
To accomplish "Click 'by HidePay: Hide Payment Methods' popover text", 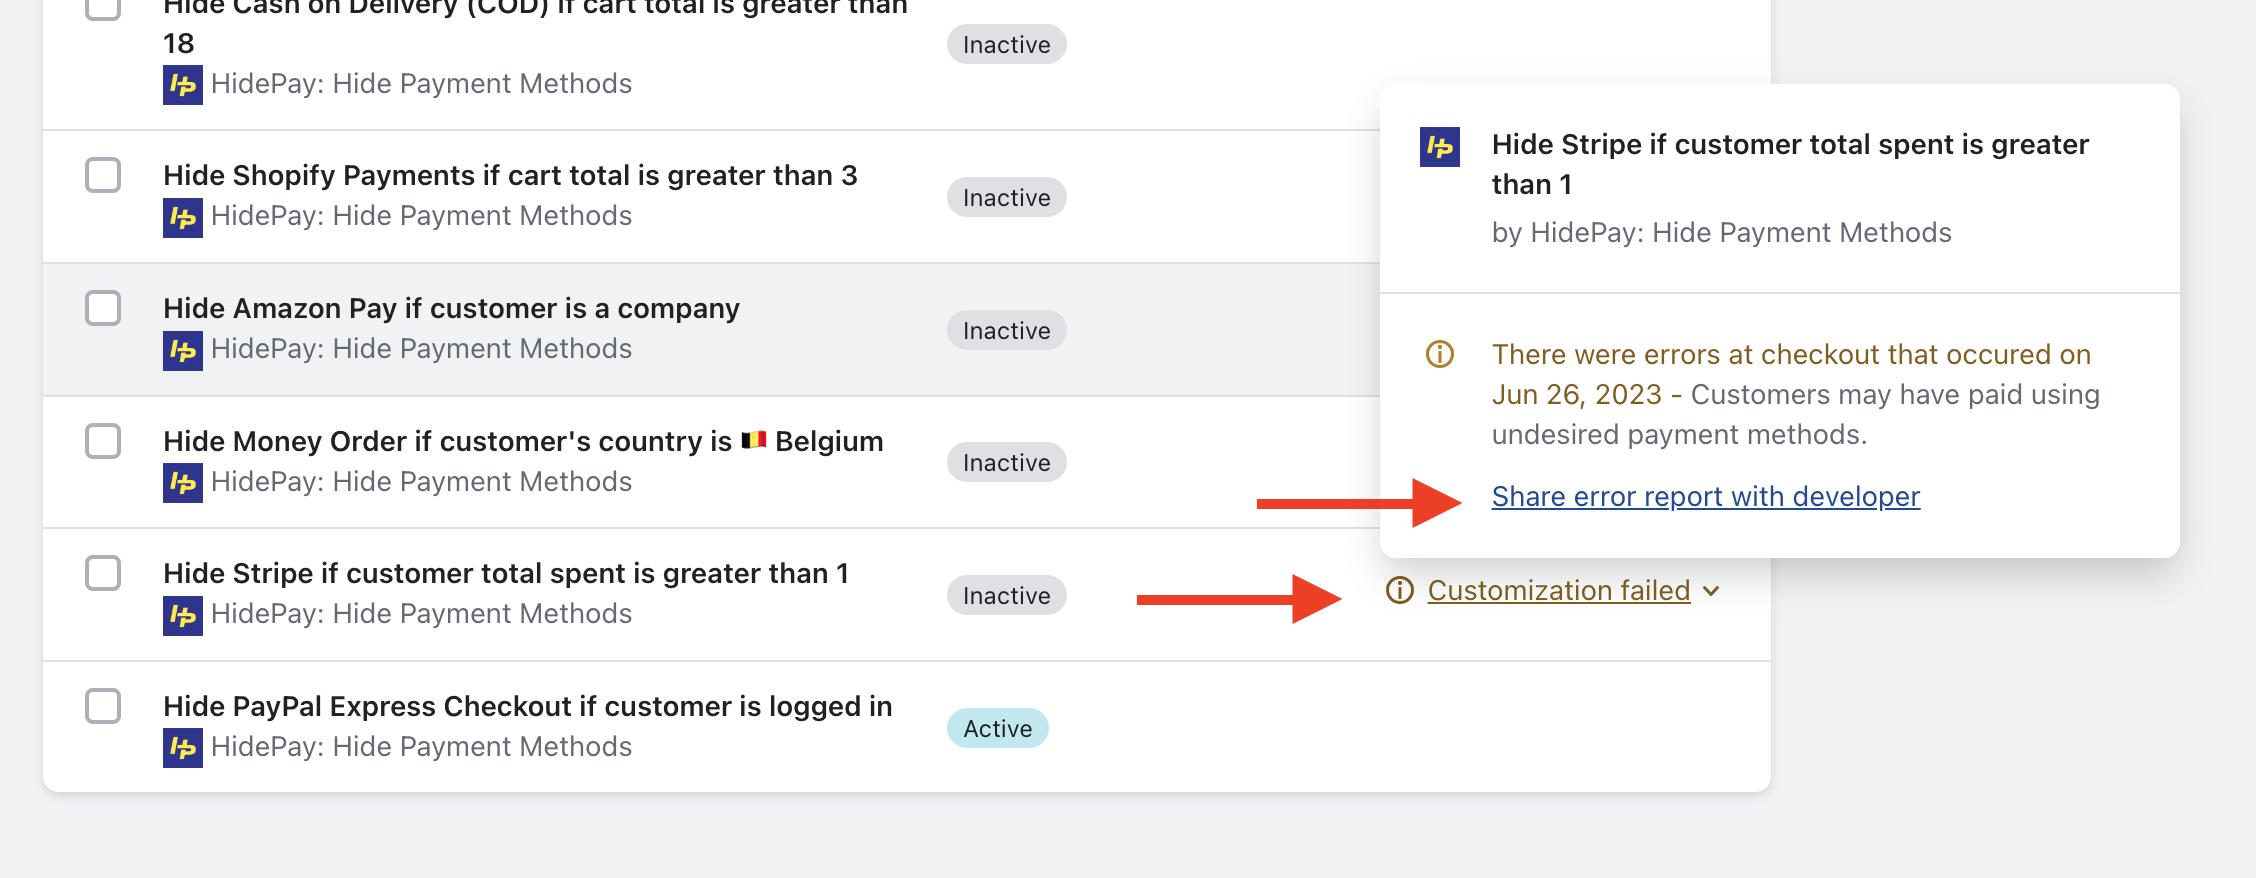I will point(1721,232).
